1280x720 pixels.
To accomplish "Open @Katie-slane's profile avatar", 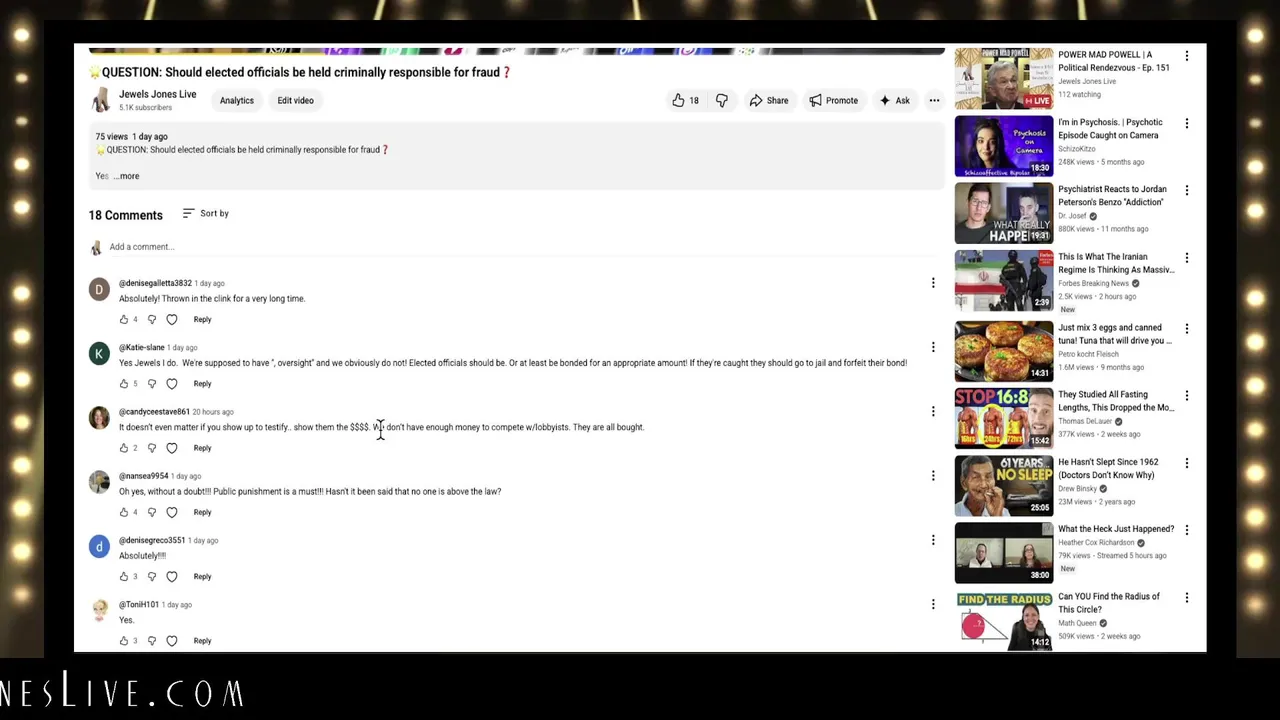I will (99, 354).
